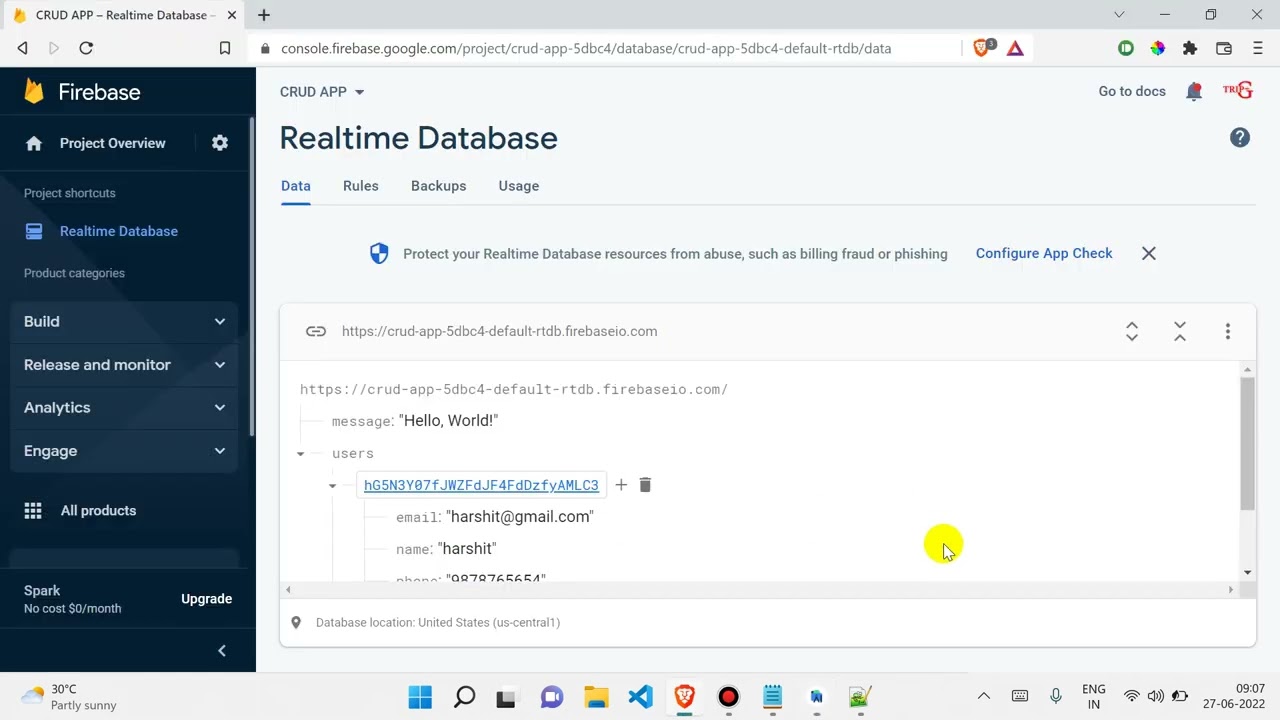Expand the Engage section
1280x720 pixels.
tap(124, 451)
